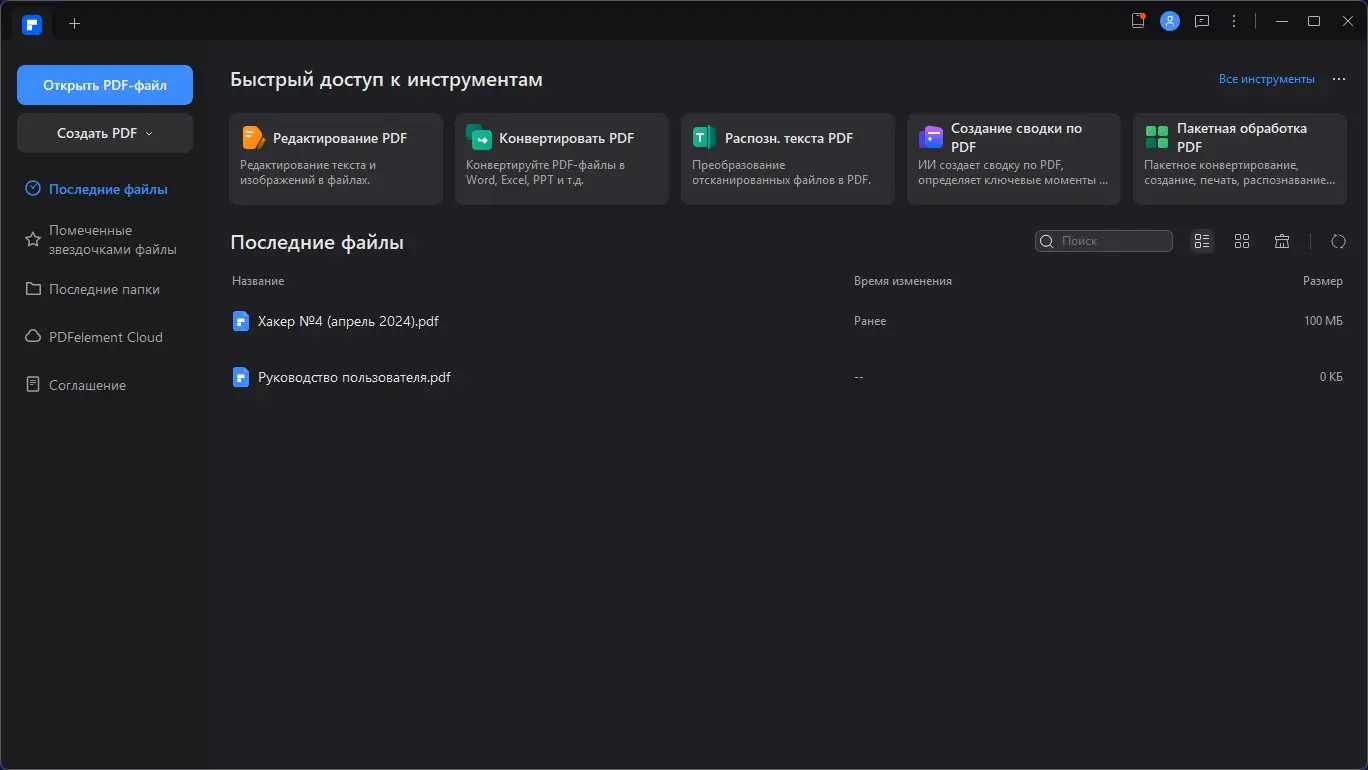This screenshot has height=770, width=1368.
Task: Open the Создать PDF dropdown
Action: coord(105,133)
